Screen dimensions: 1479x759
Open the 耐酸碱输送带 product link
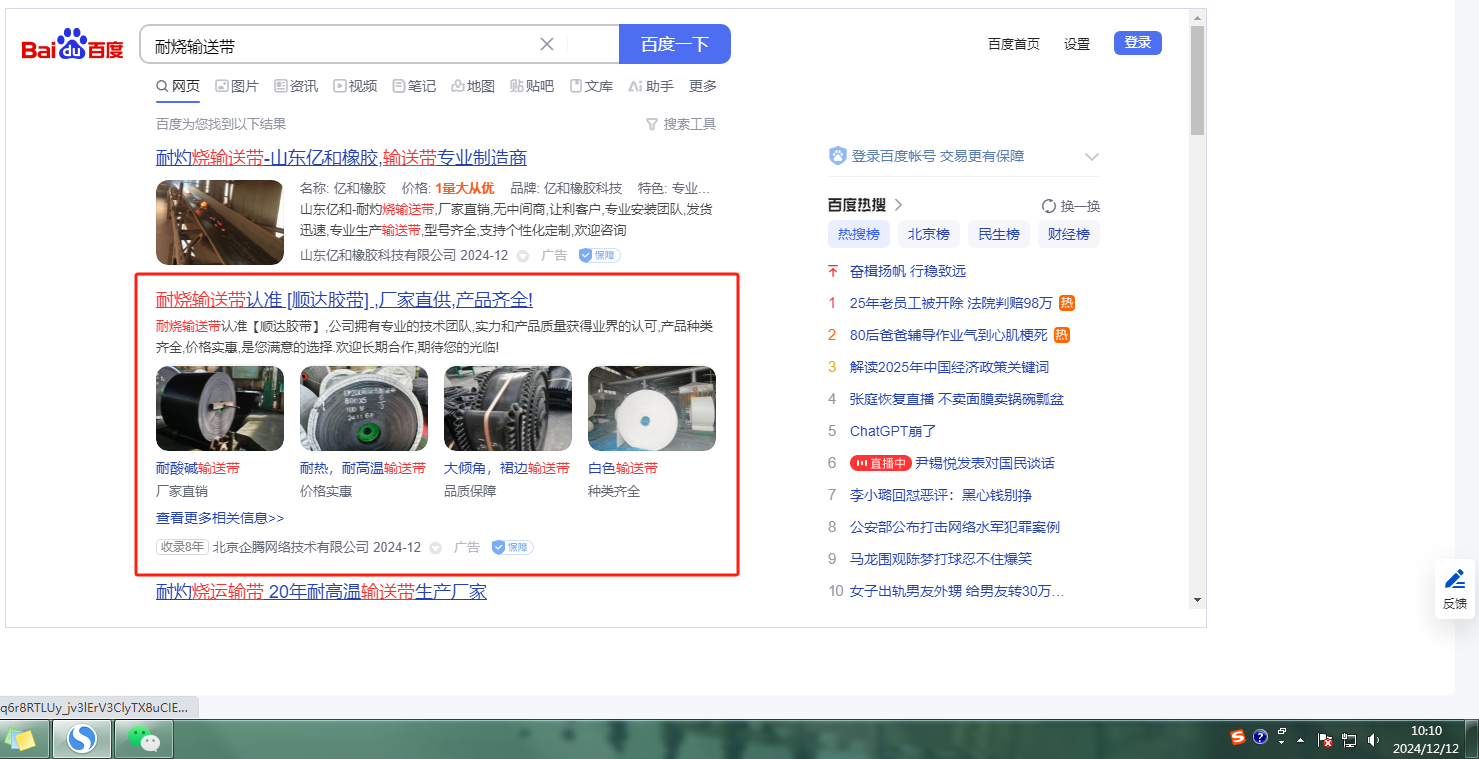pos(198,469)
